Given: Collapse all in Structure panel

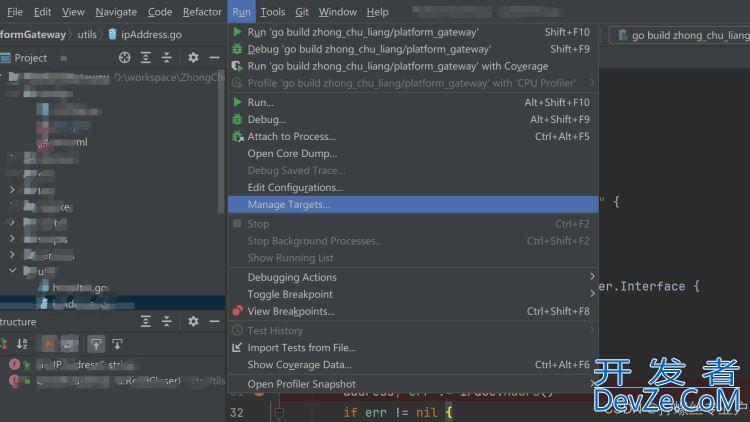Looking at the screenshot, I should tap(166, 321).
